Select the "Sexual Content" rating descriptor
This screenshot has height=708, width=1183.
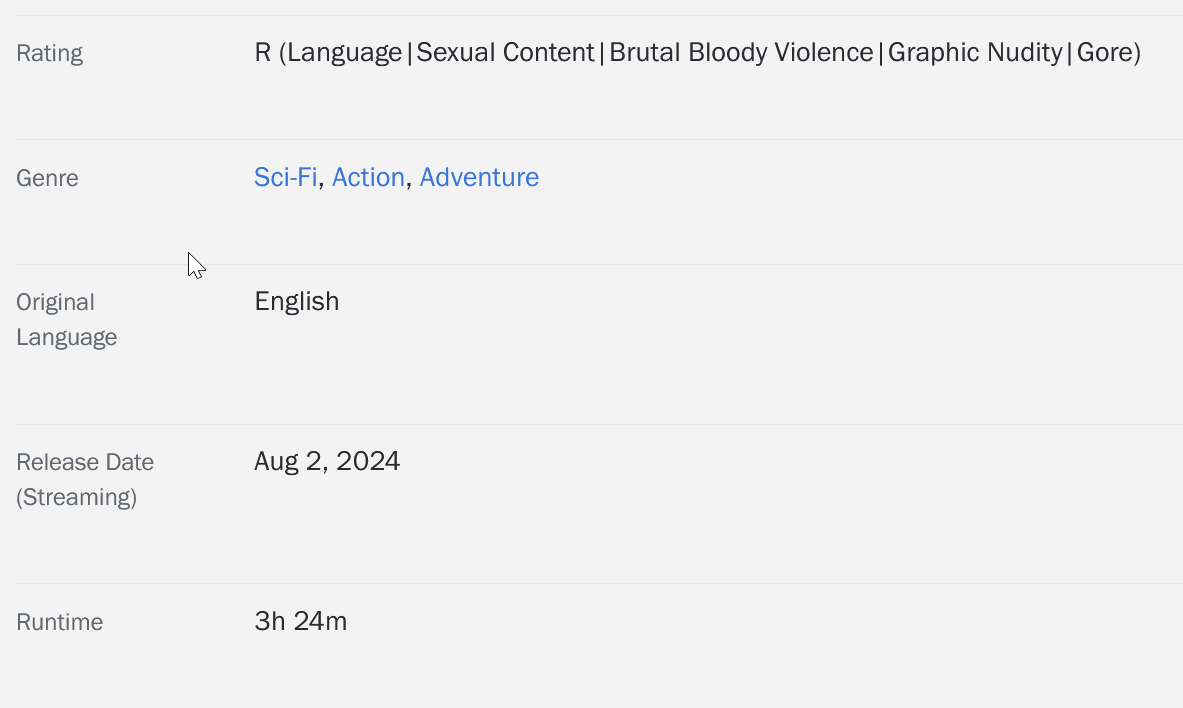pos(505,53)
